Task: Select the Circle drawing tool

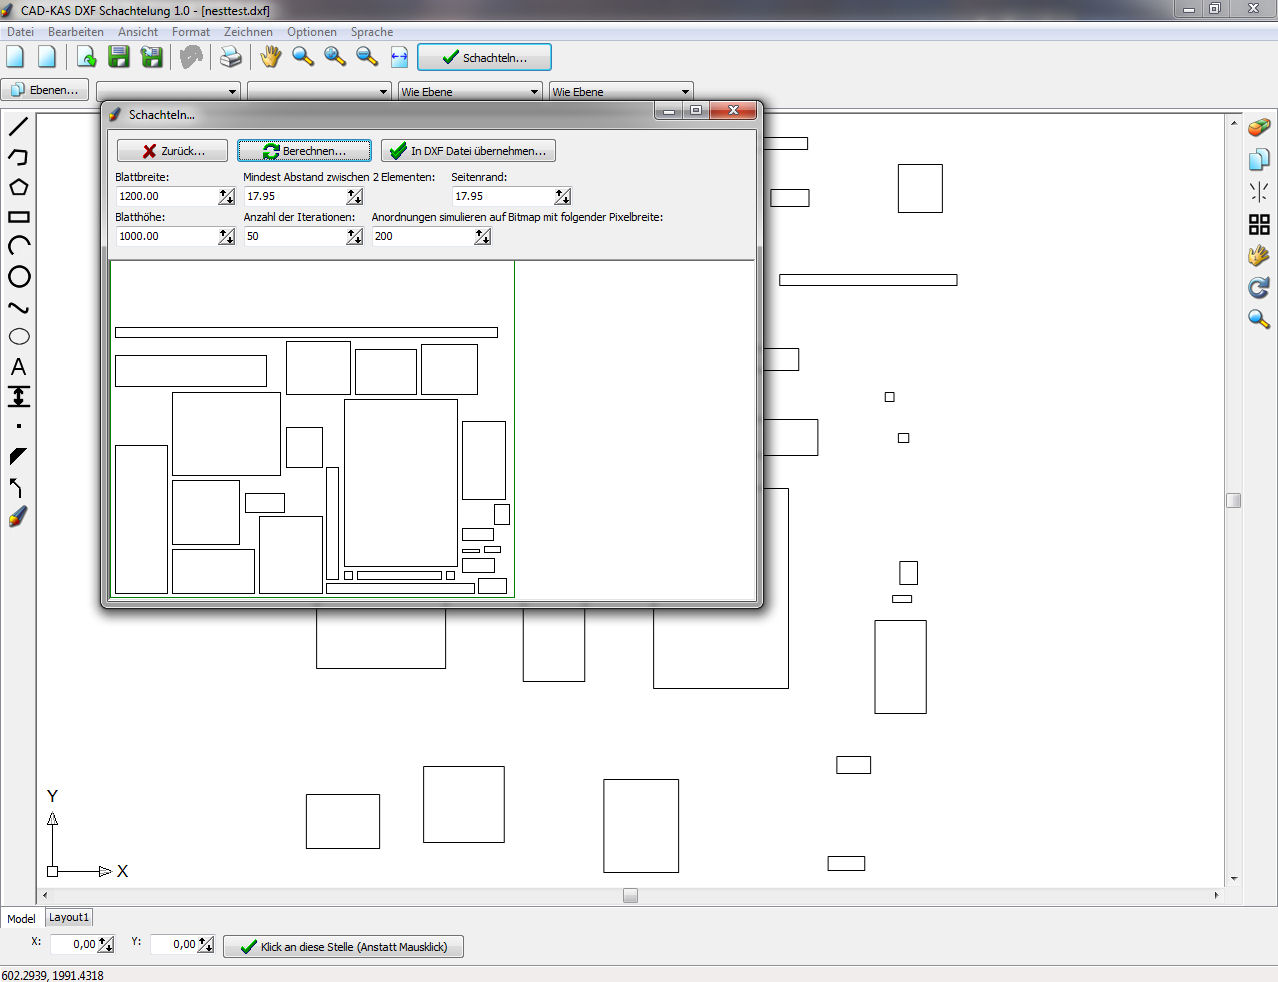Action: pos(19,277)
